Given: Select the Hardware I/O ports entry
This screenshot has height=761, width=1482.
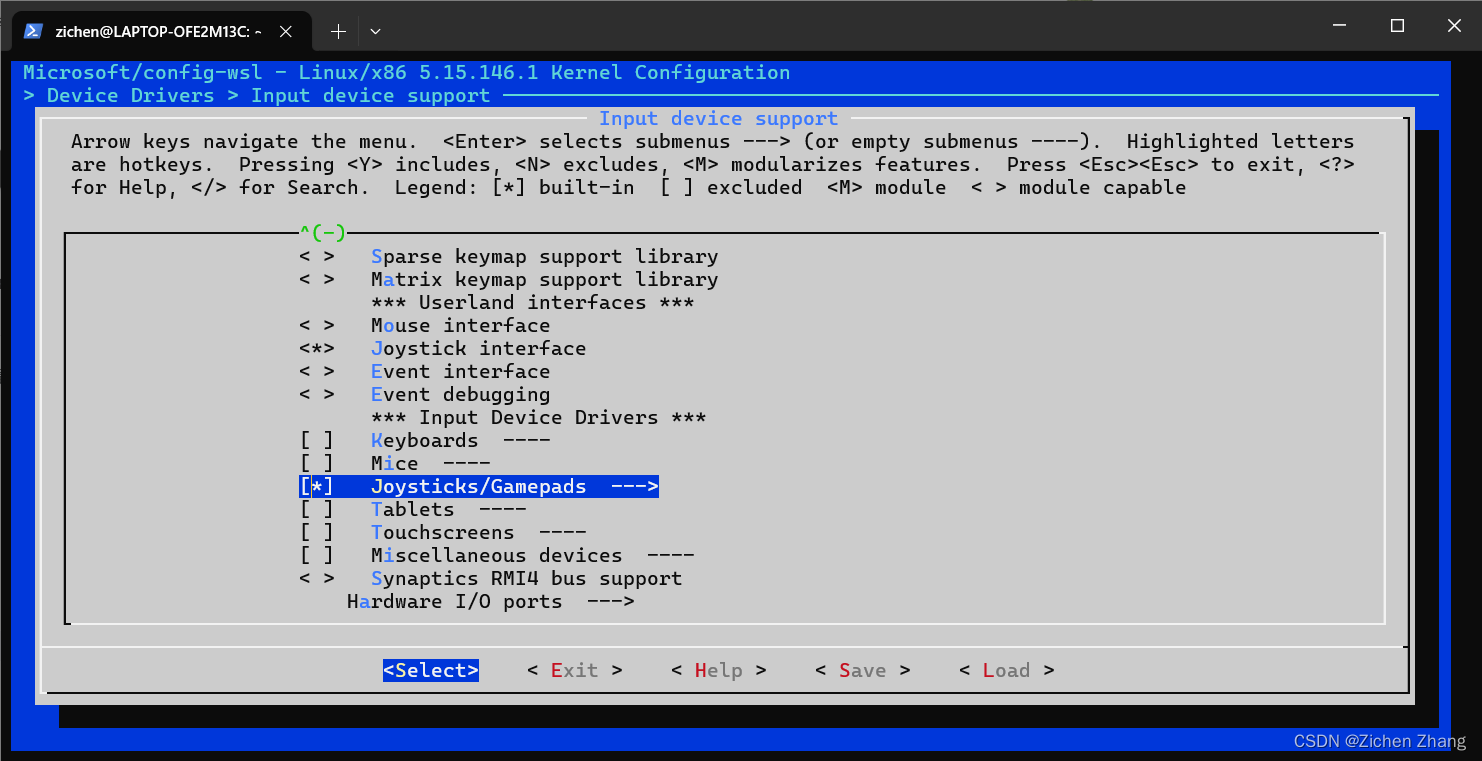Looking at the screenshot, I should pos(454,602).
